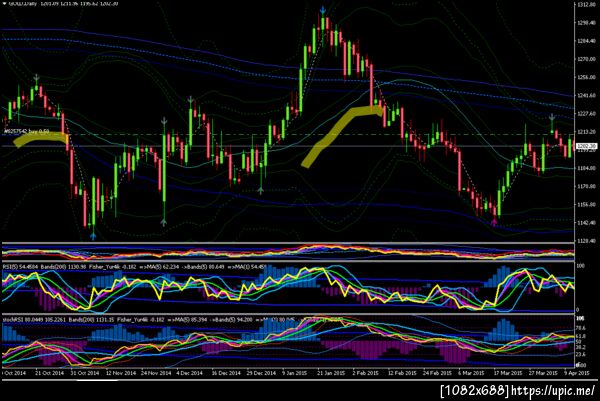Click the 1298.40 price axis label
The width and height of the screenshot is (600, 401).
[x=587, y=23]
